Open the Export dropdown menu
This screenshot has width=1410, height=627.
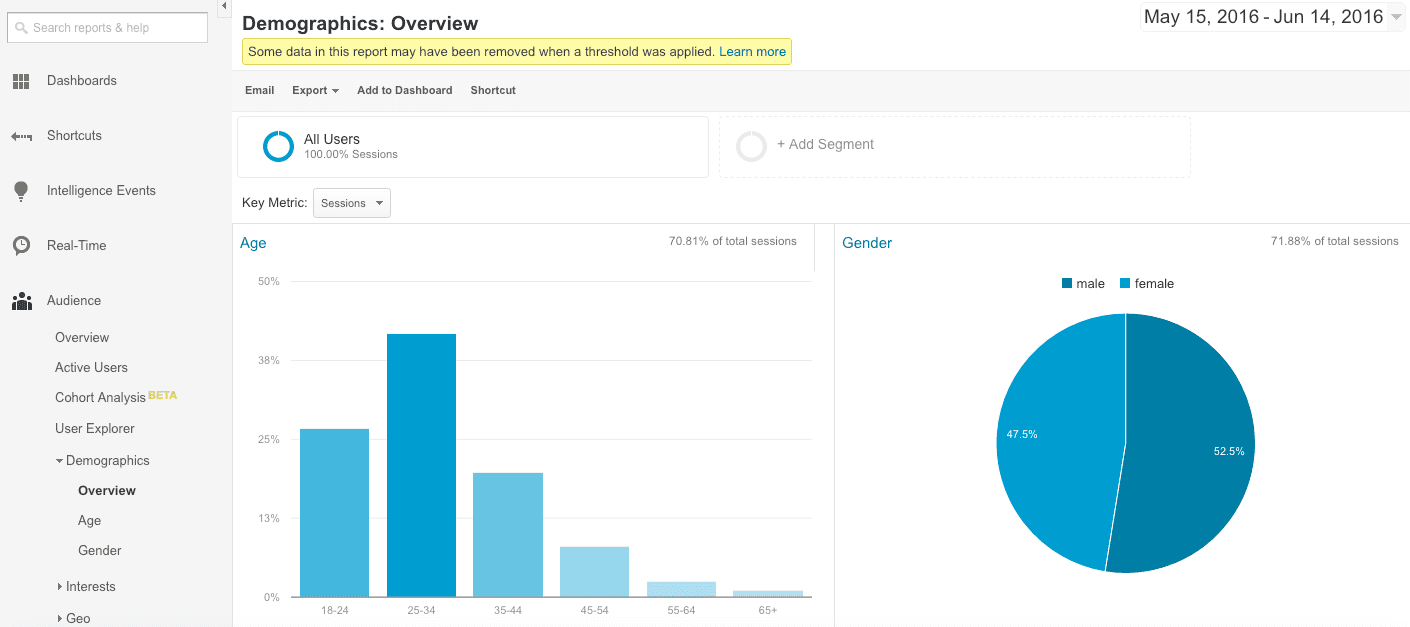coord(315,90)
